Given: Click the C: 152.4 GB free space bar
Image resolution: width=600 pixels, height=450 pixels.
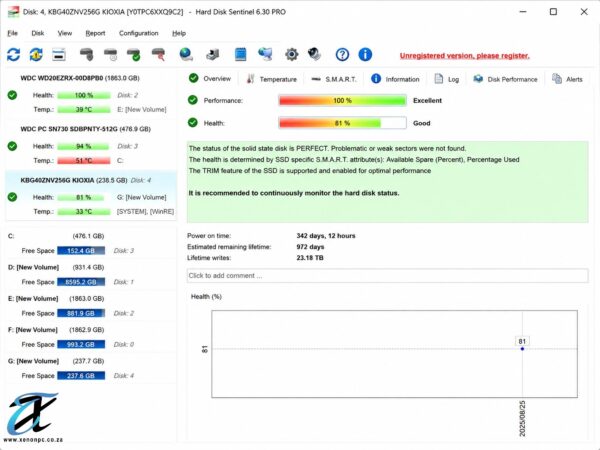Looking at the screenshot, I should point(81,251).
